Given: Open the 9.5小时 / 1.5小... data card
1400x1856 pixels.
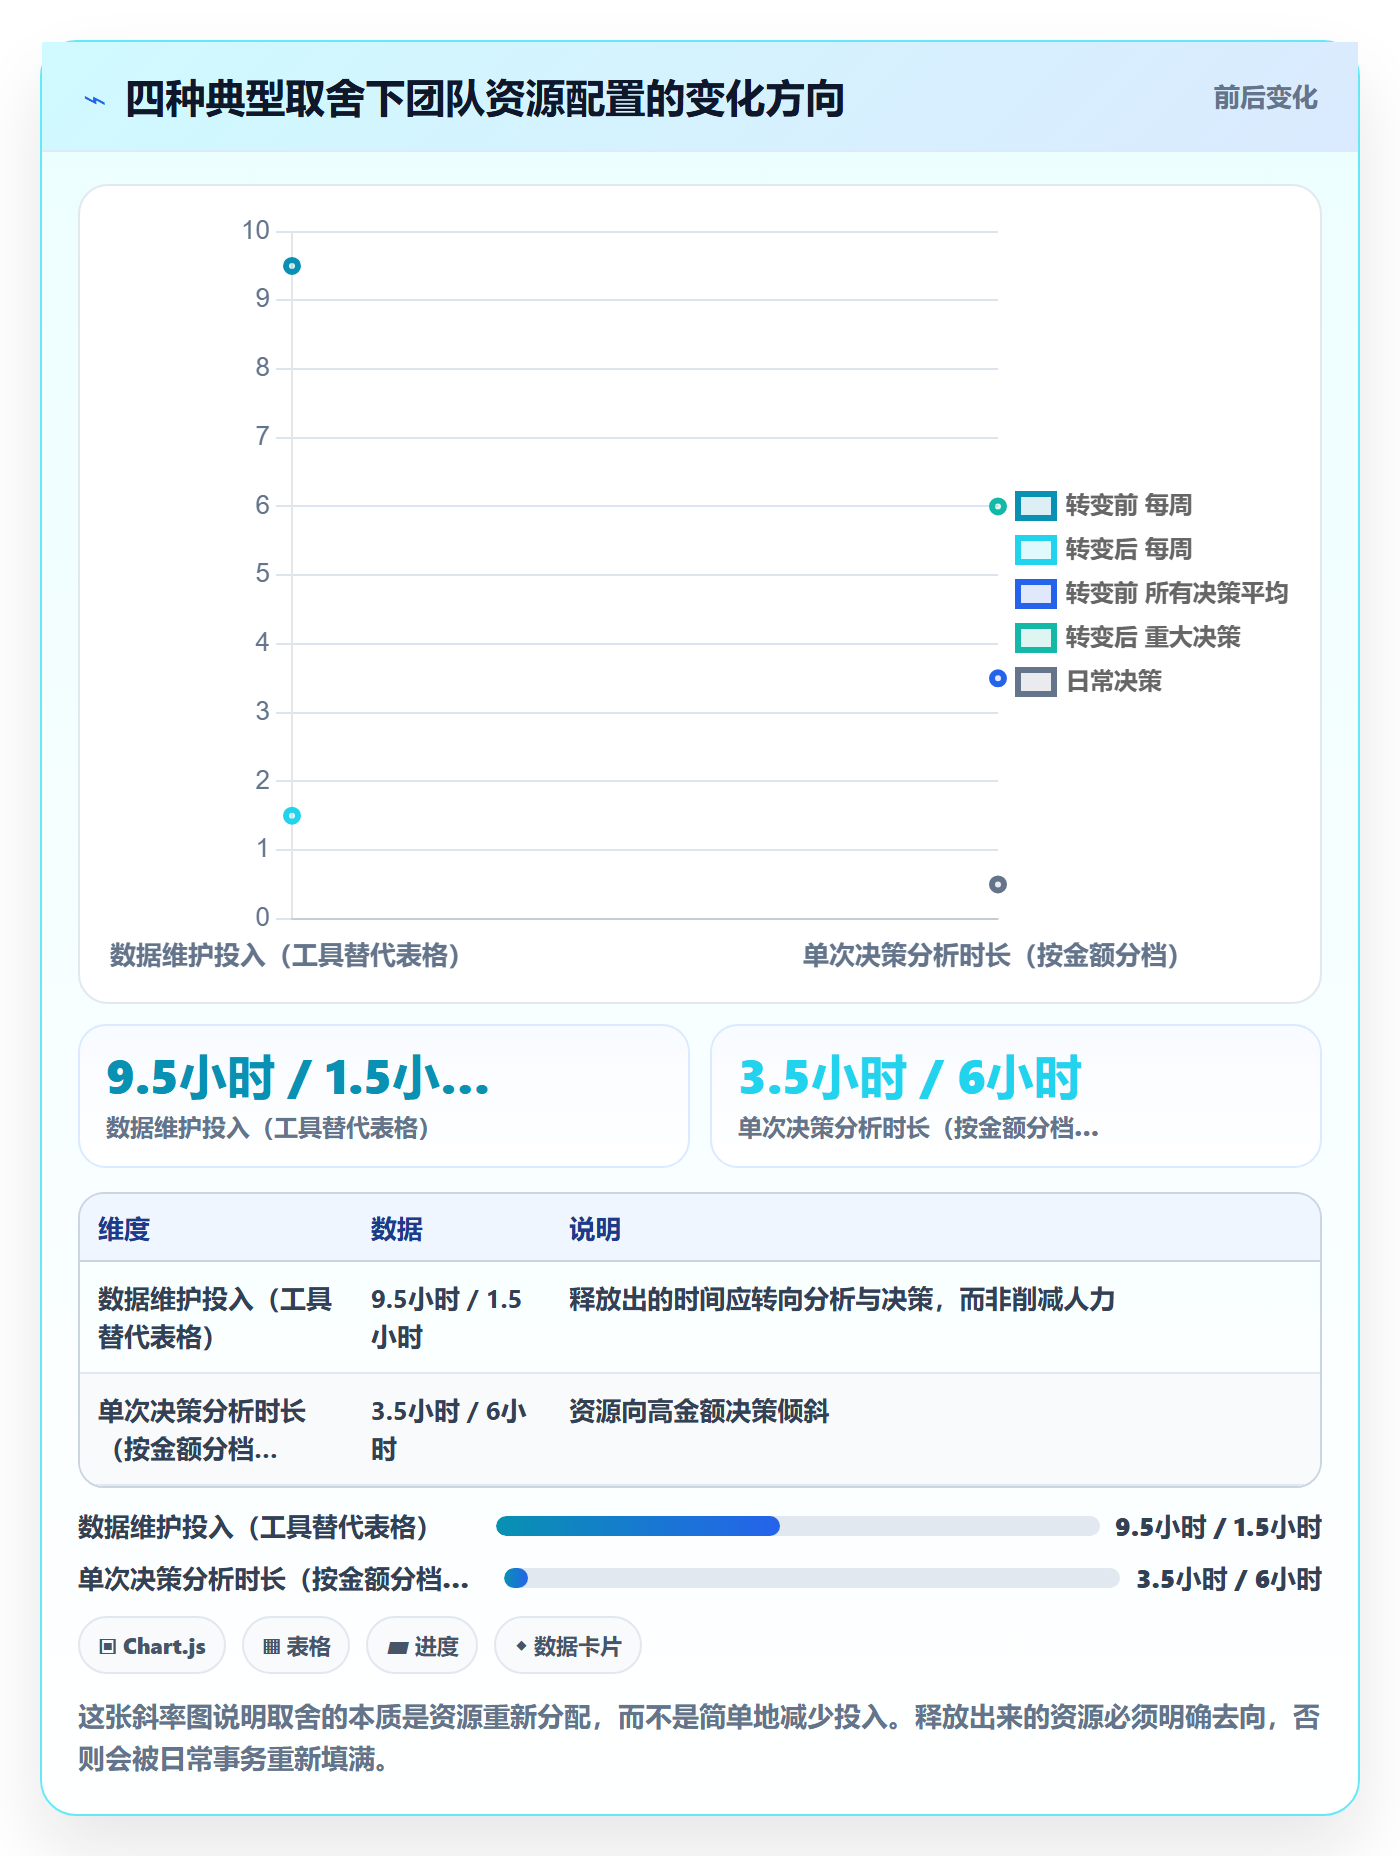Looking at the screenshot, I should coord(384,1096).
